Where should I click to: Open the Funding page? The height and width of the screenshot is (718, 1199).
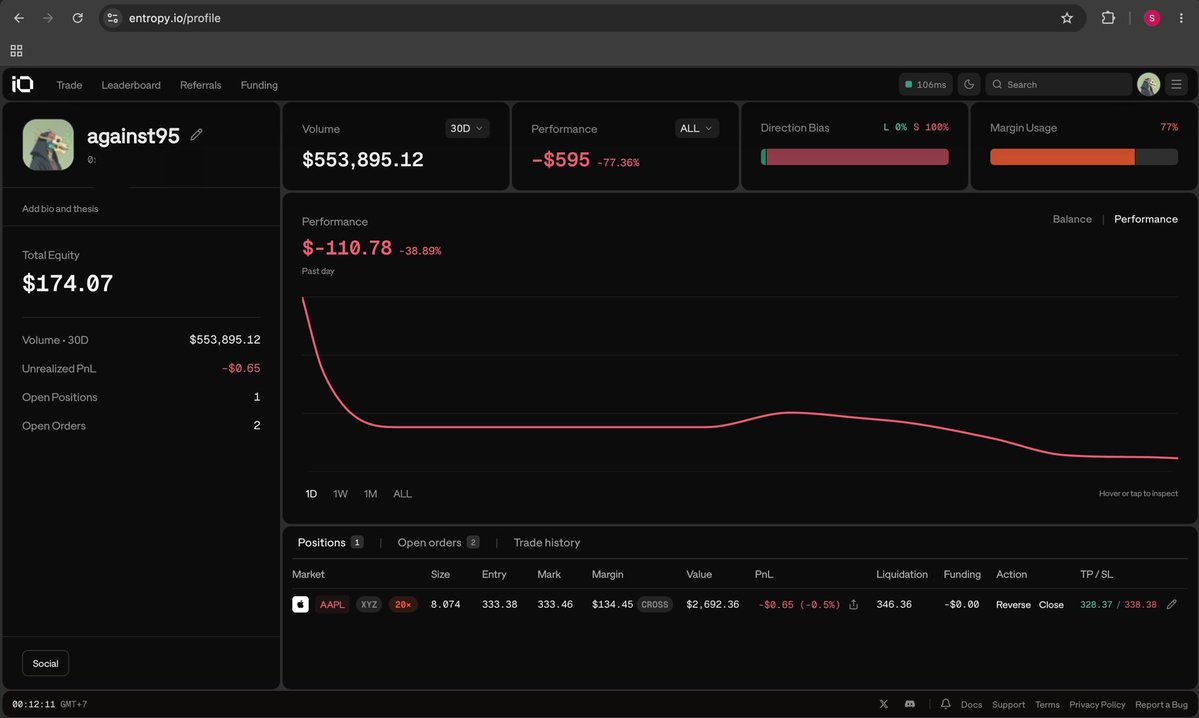pyautogui.click(x=259, y=85)
